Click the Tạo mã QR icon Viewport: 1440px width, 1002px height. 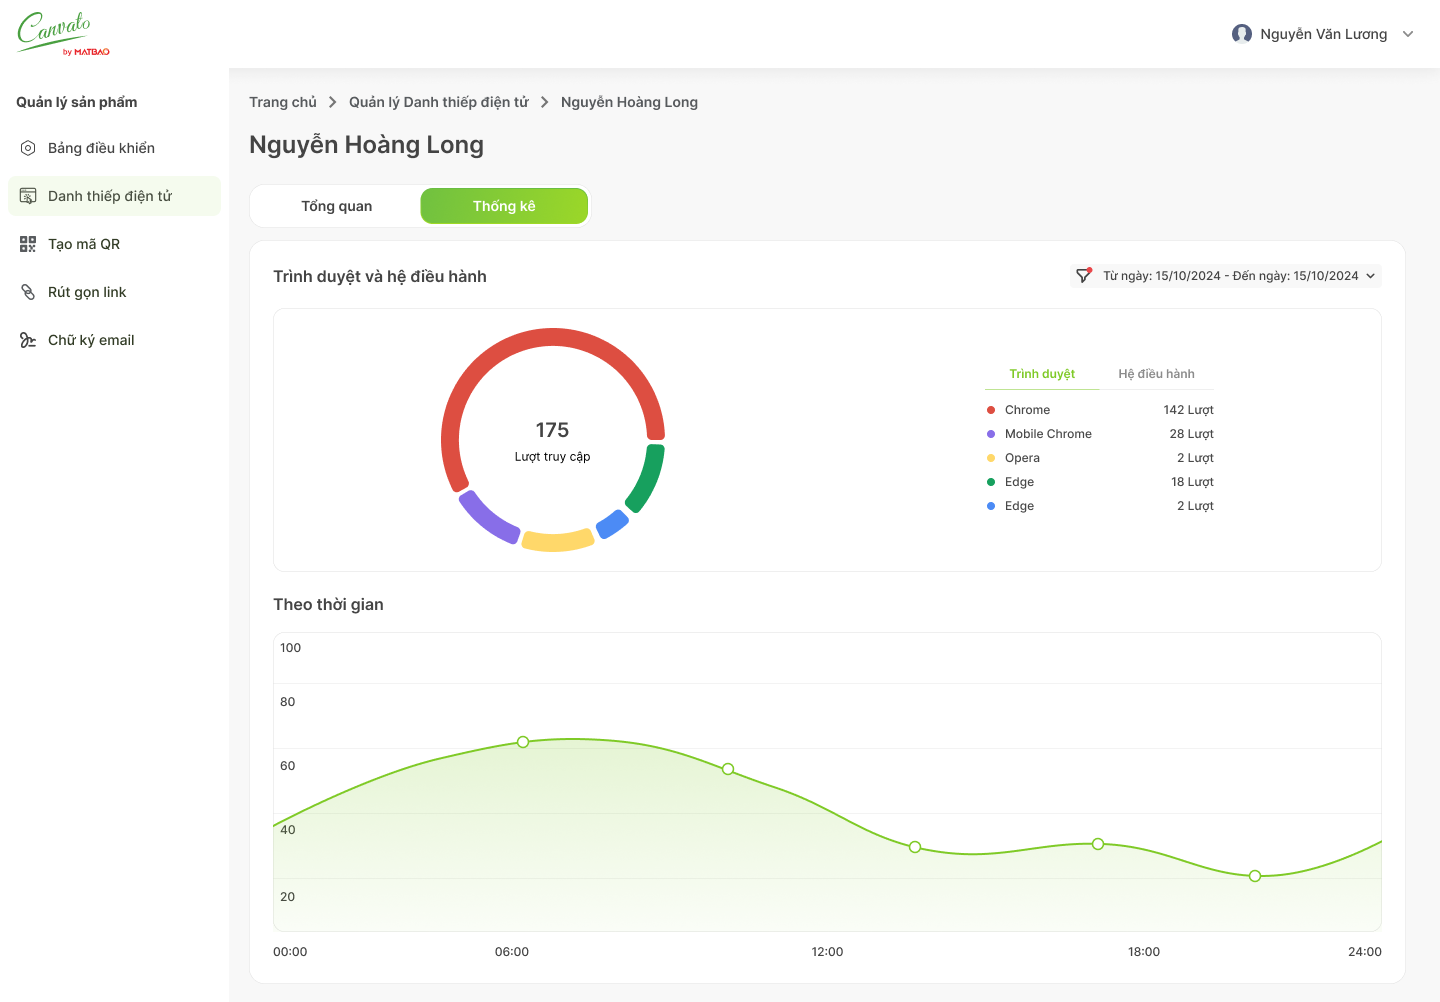(28, 244)
